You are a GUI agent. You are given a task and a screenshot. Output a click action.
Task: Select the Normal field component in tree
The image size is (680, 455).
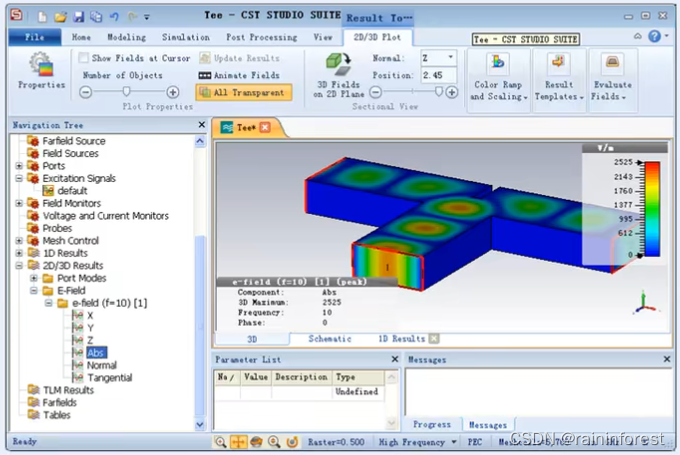101,365
